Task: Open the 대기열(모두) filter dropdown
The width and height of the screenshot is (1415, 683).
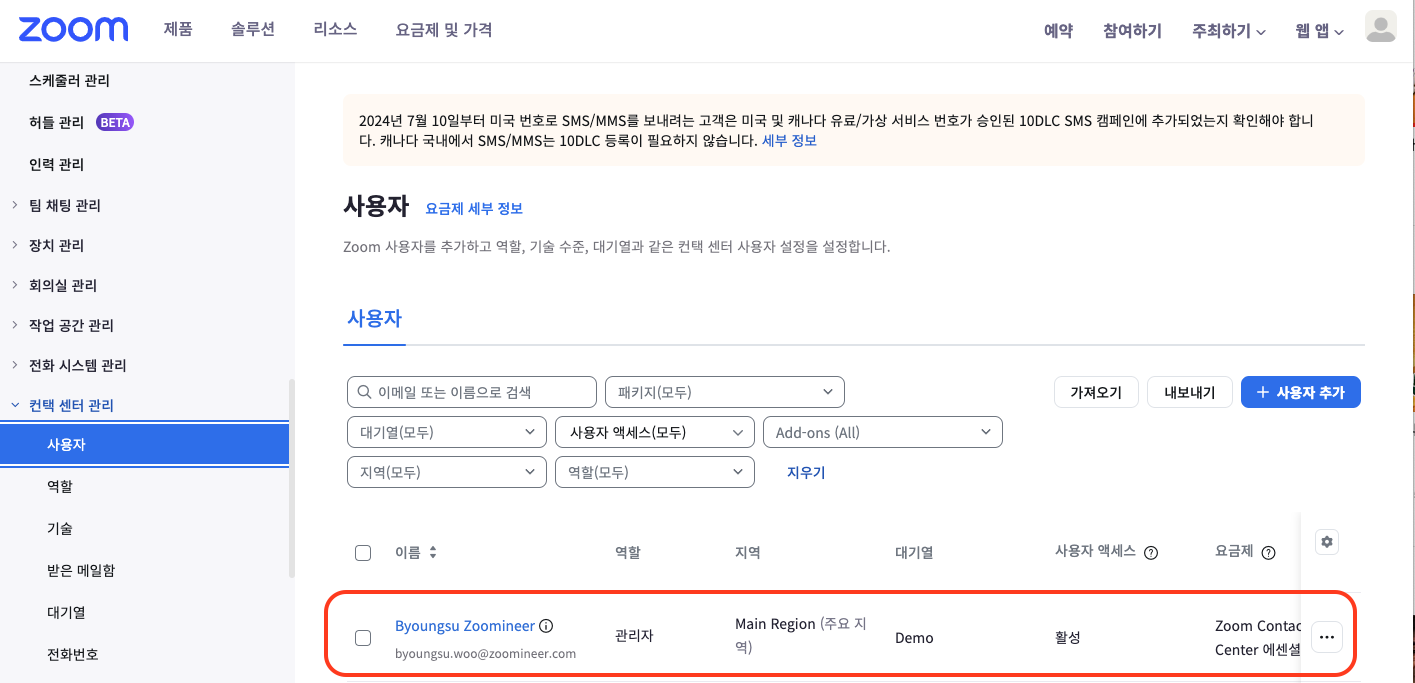Action: 447,432
